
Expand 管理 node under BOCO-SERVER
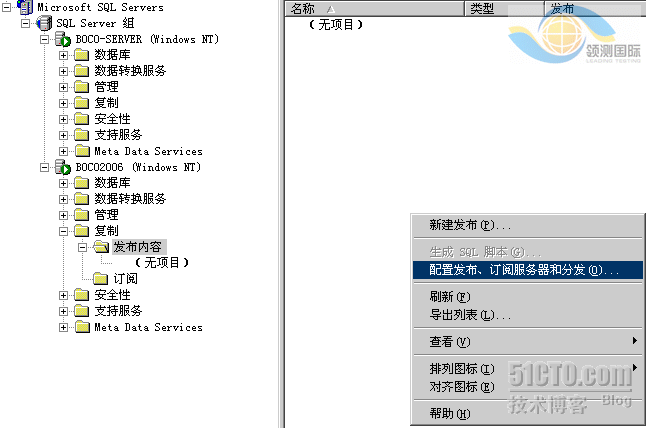64,87
